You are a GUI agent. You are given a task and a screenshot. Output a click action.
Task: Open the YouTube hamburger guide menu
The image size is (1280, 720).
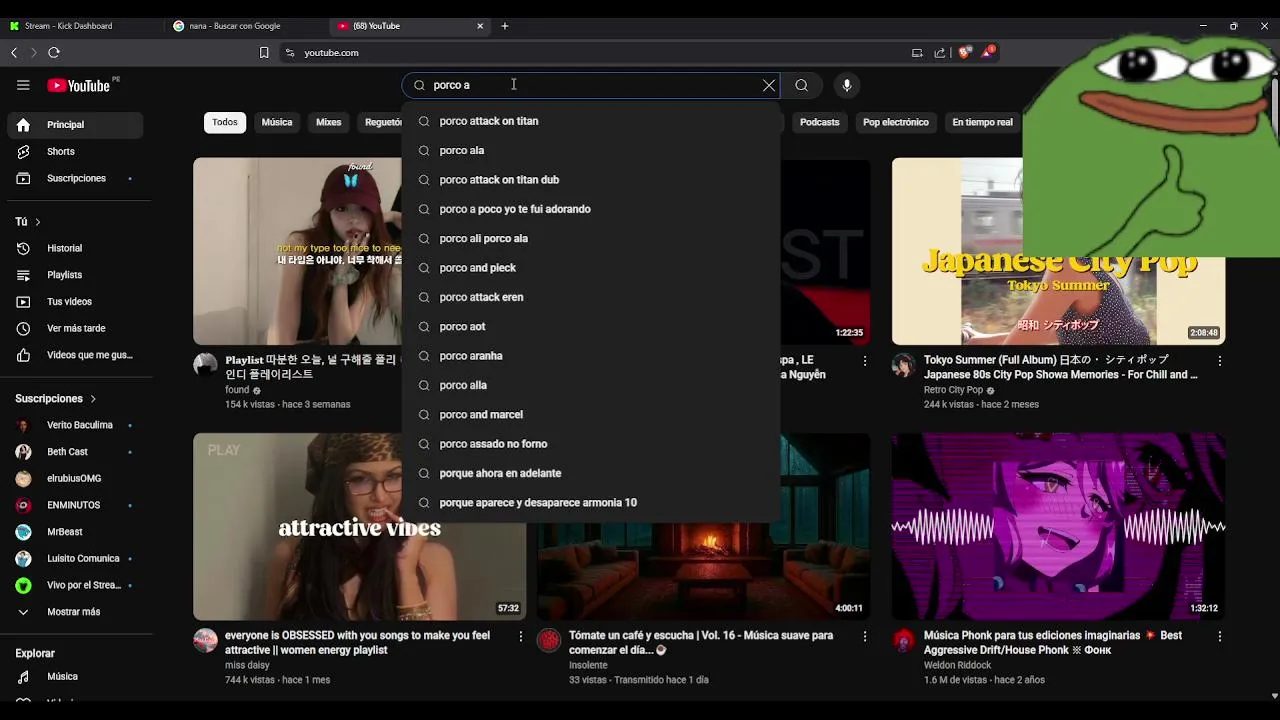(23, 85)
